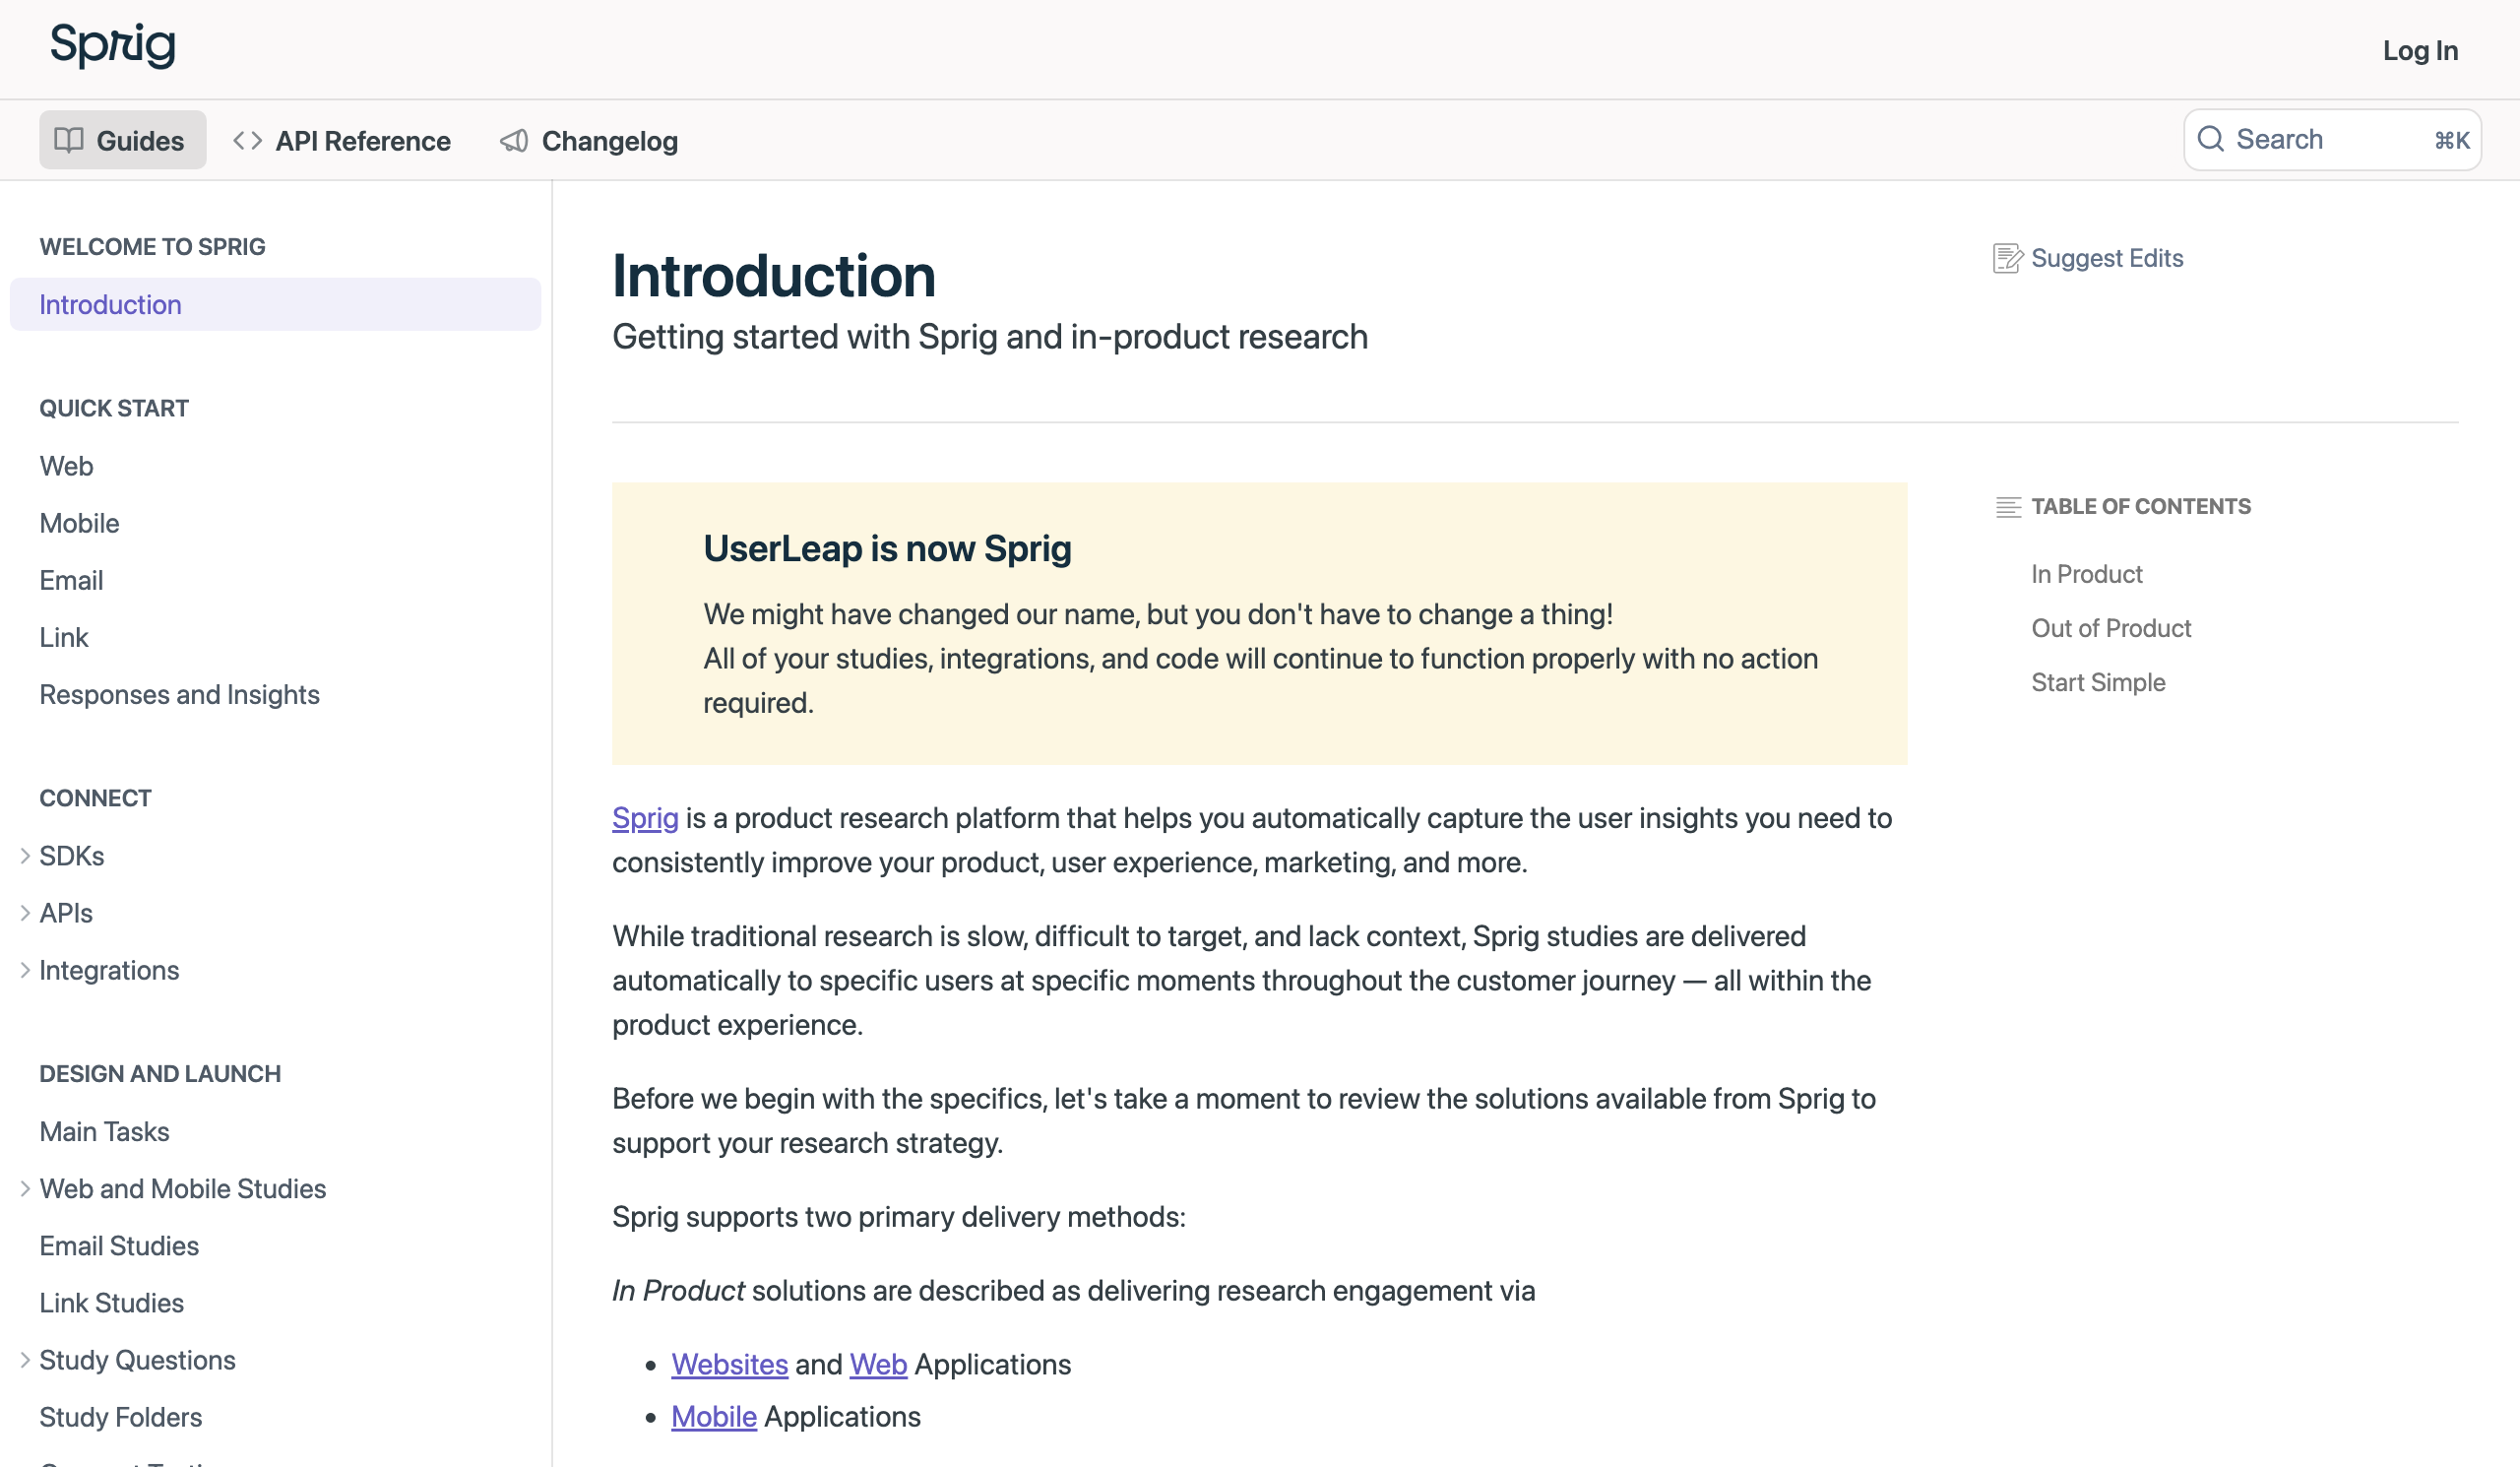Click the Suggest Edits pencil icon

tap(2007, 258)
